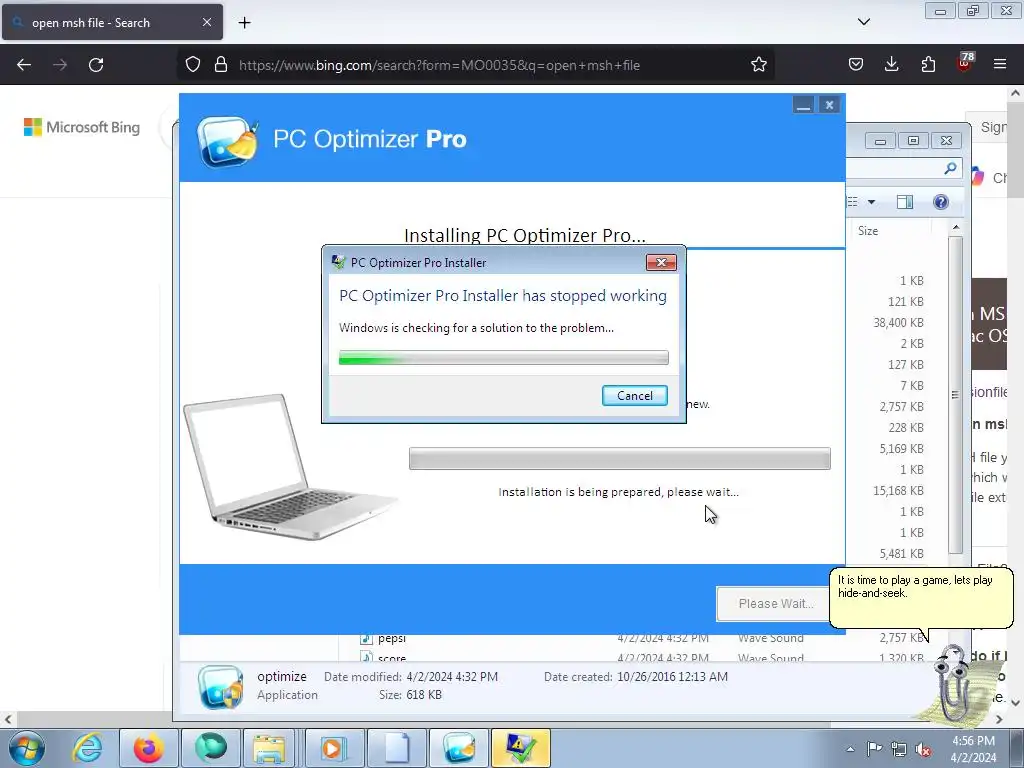Show hidden system tray icons
Screen dimensions: 1024x768
(x=850, y=749)
